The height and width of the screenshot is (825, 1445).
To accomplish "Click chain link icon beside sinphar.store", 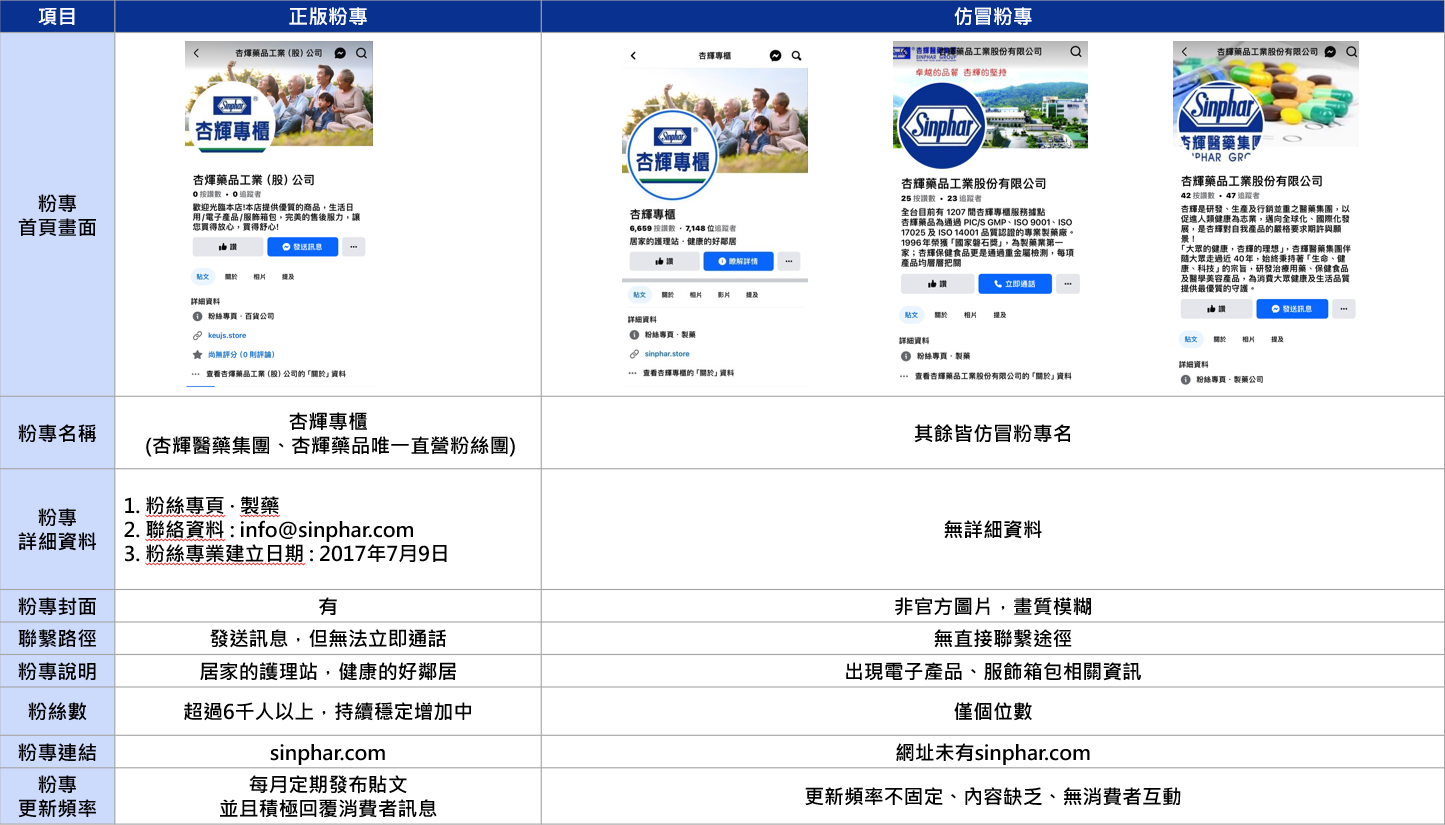I will click(x=635, y=354).
